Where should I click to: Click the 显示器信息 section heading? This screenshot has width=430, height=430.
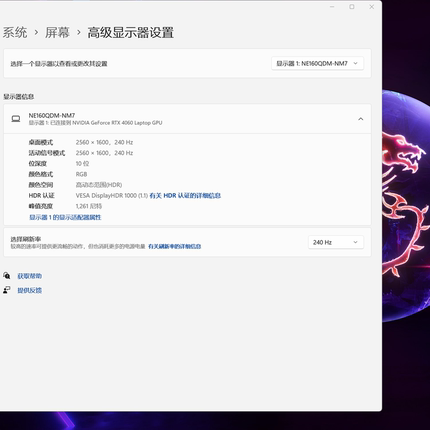(x=19, y=97)
